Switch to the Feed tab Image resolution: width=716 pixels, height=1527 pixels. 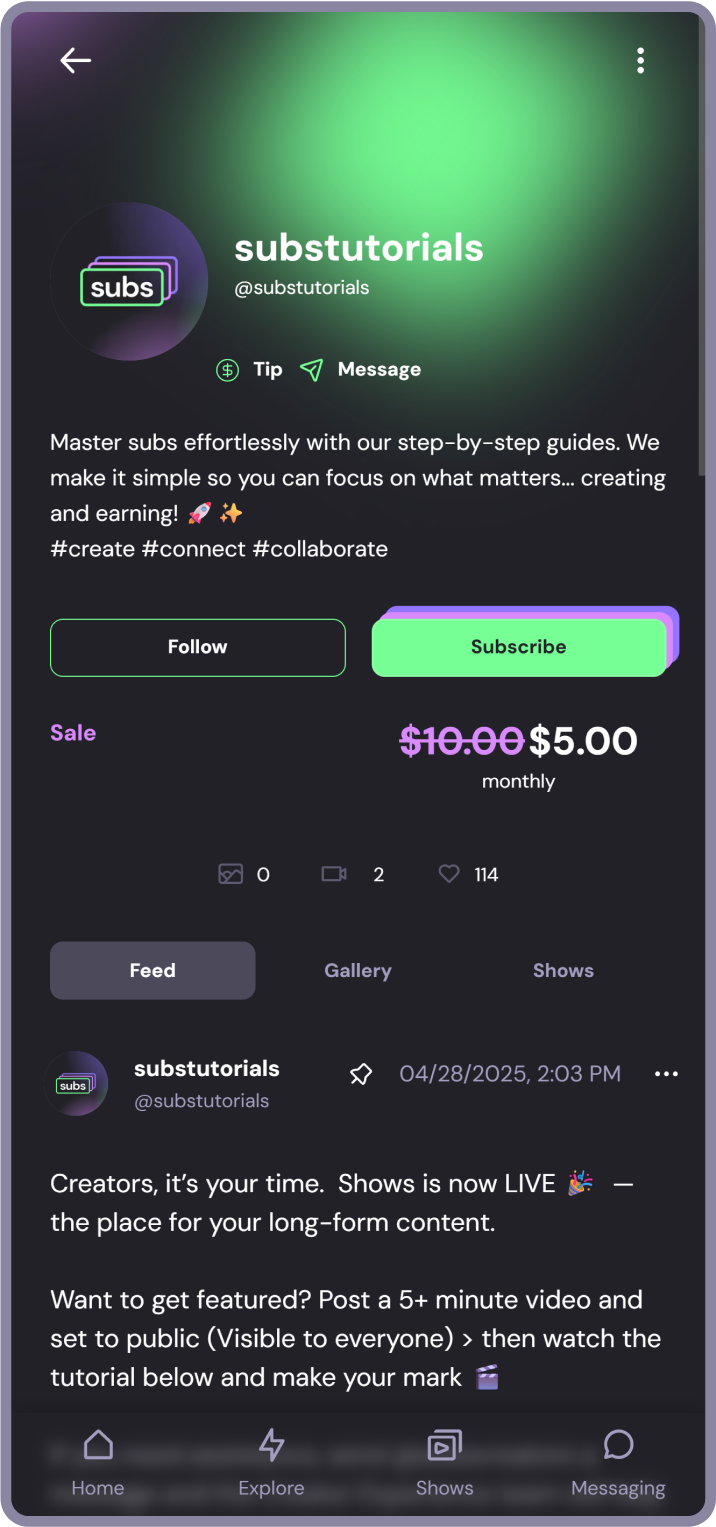point(152,970)
